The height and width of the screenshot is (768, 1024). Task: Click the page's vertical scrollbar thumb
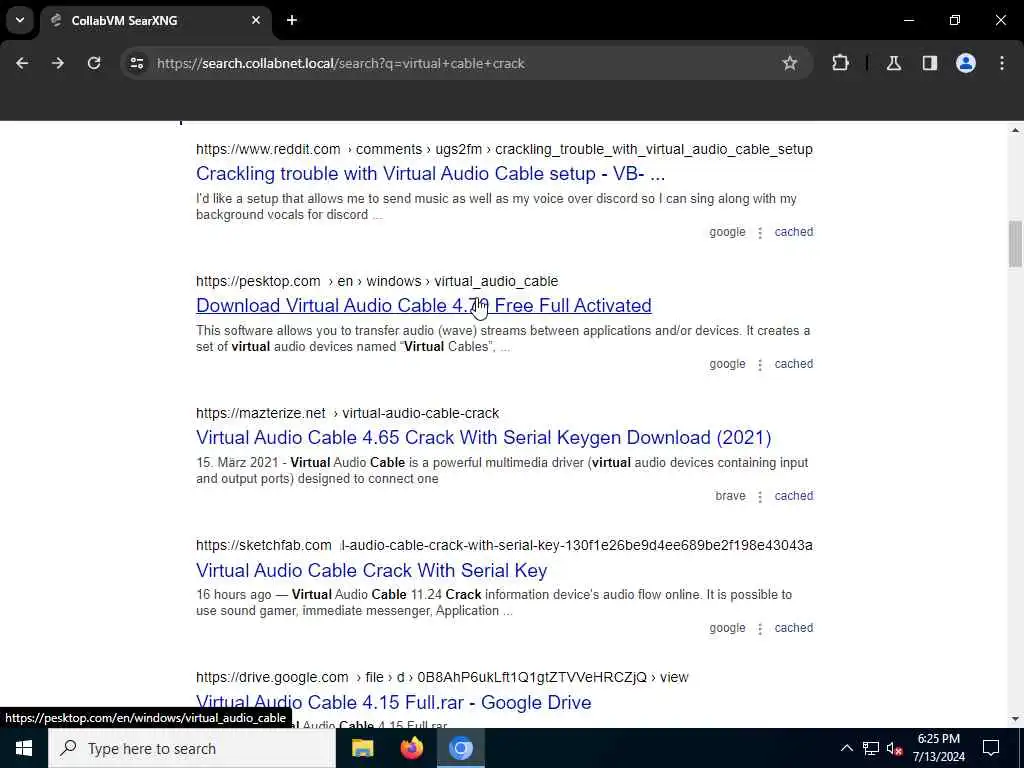pyautogui.click(x=1015, y=244)
